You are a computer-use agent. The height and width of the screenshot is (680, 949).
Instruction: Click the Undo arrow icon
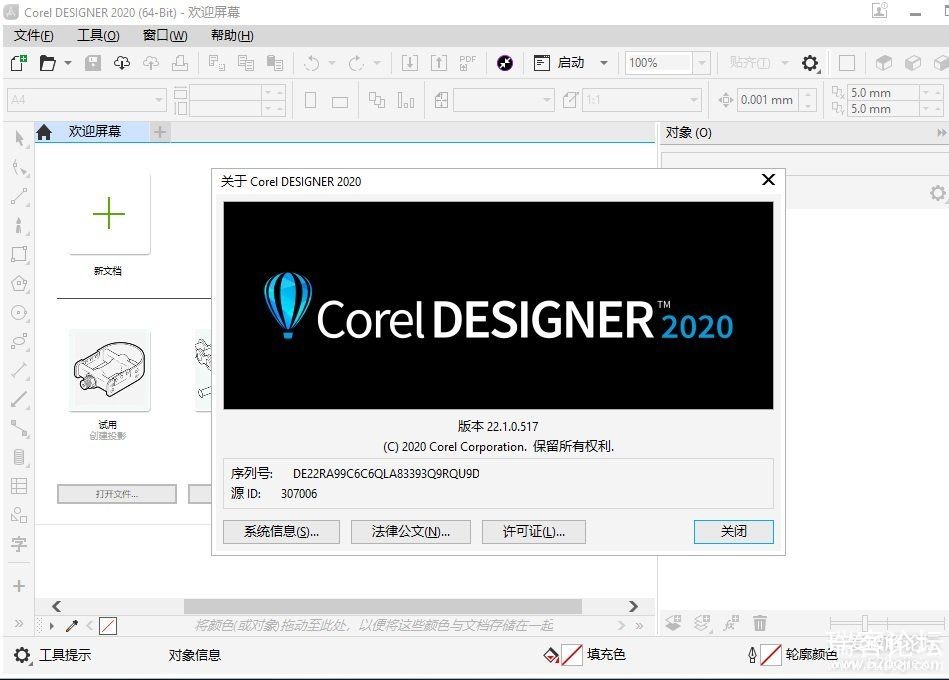[x=312, y=63]
